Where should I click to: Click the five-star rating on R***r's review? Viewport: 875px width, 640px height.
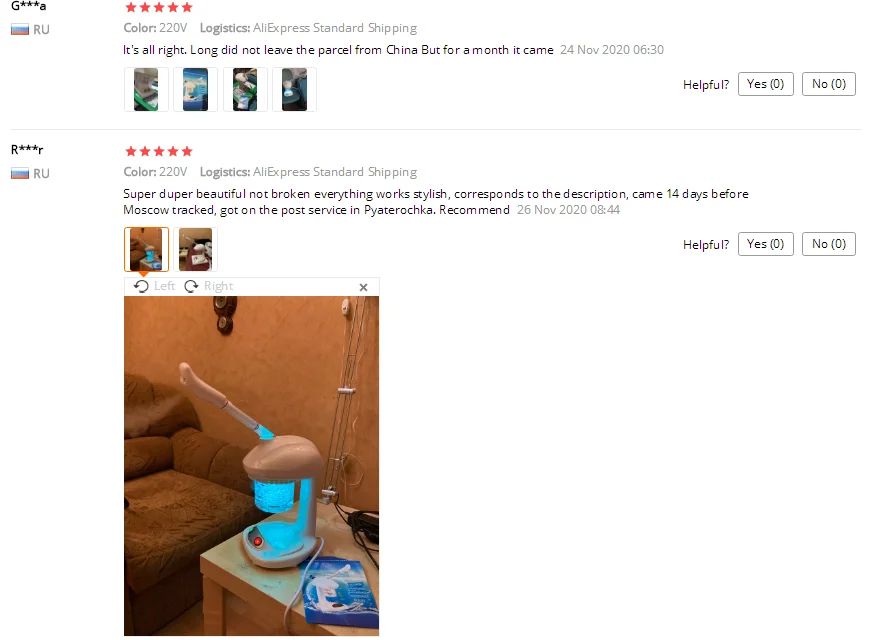[x=159, y=151]
